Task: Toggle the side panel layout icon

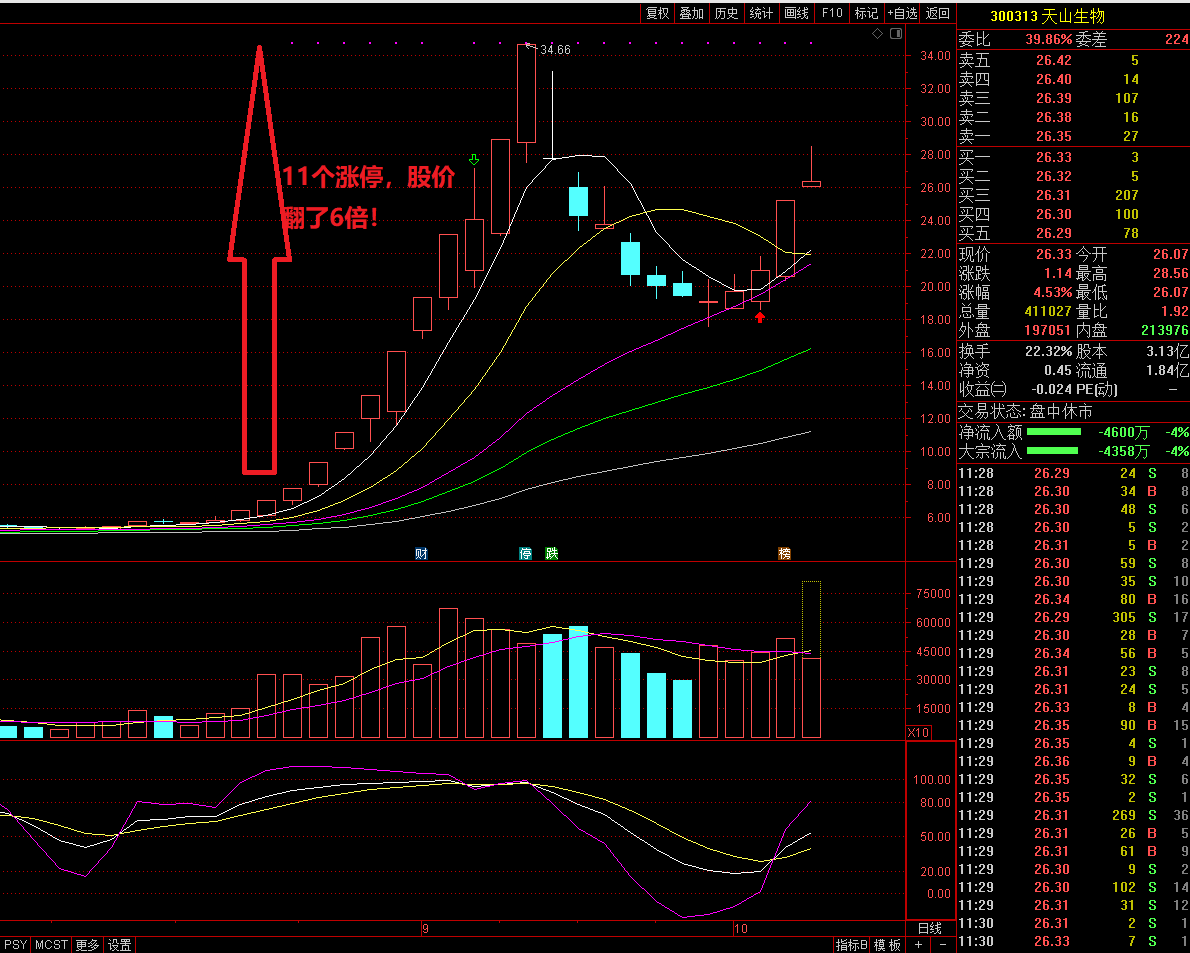Action: [894, 34]
